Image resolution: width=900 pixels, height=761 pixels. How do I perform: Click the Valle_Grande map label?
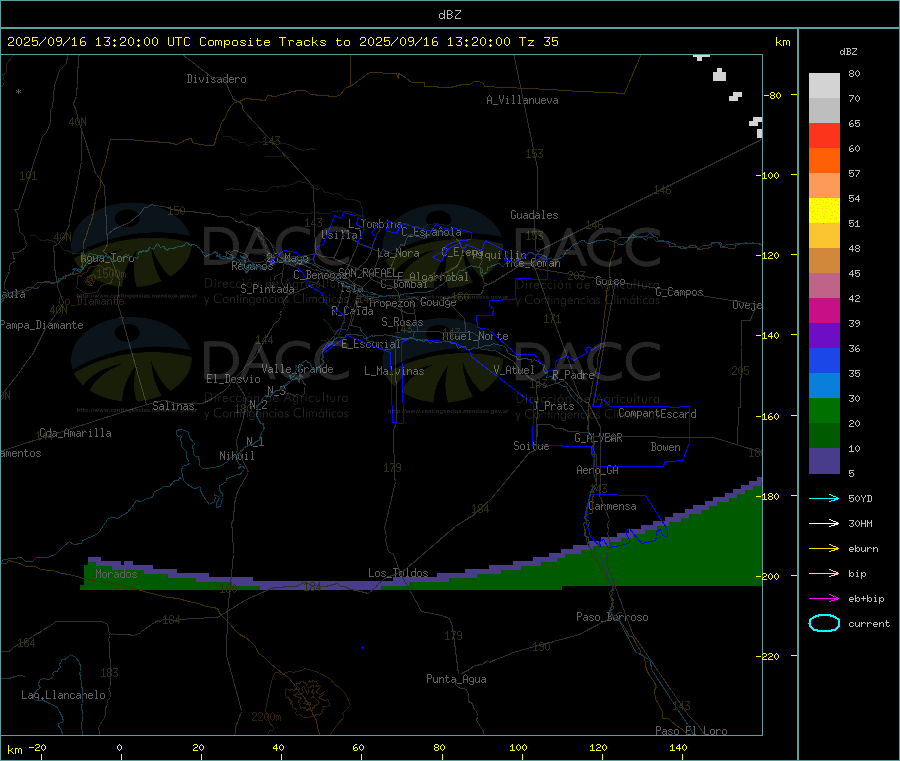[297, 369]
